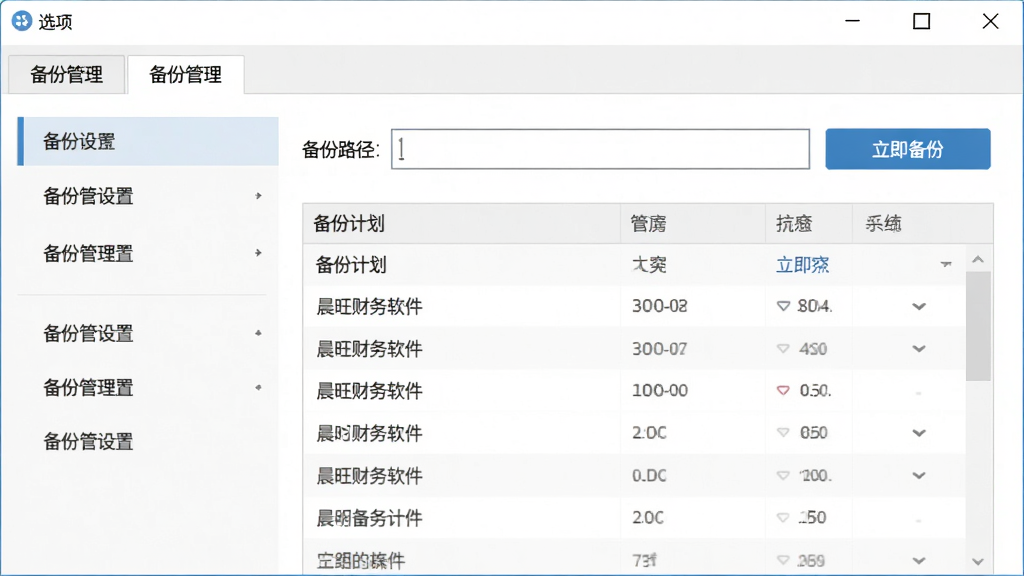
Task: Select the 晨明备务计件 row name
Action: click(370, 518)
